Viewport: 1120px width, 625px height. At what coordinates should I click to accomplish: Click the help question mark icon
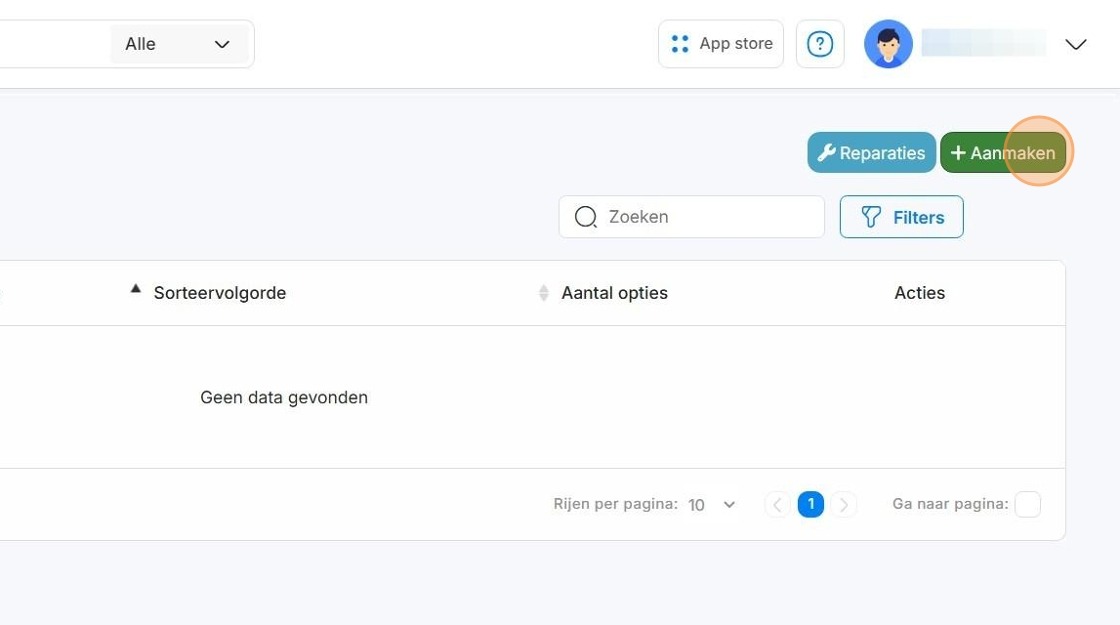coord(820,44)
